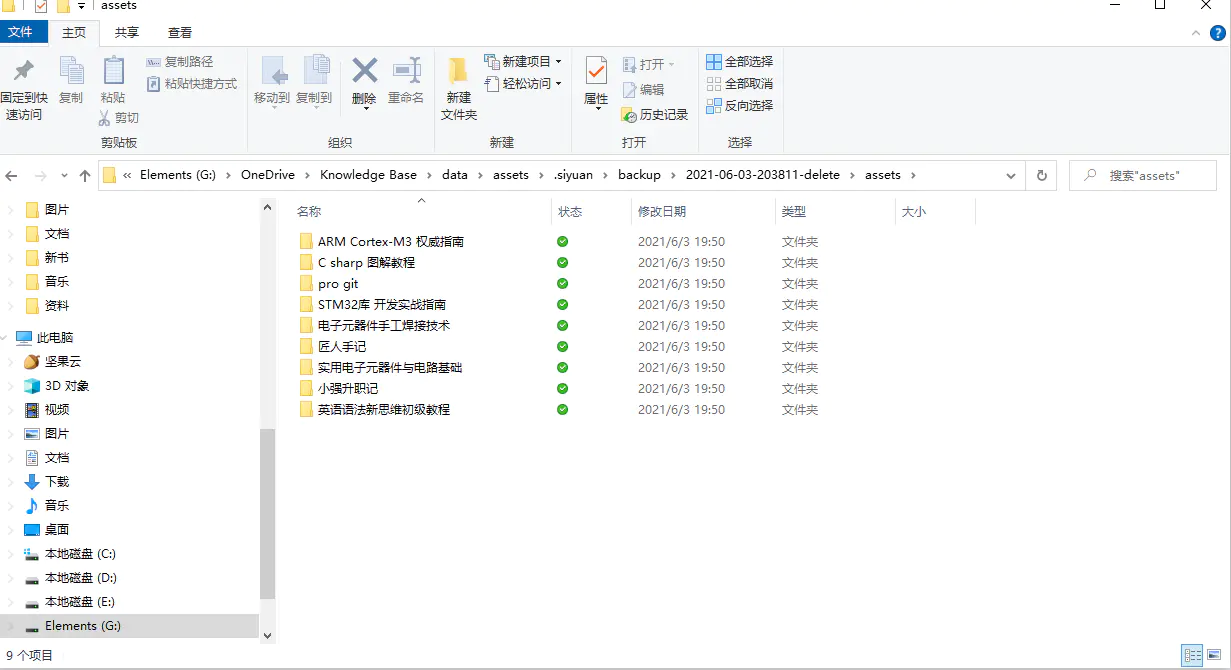1231x670 pixels.
Task: Open 历史记录 history
Action: [x=655, y=115]
